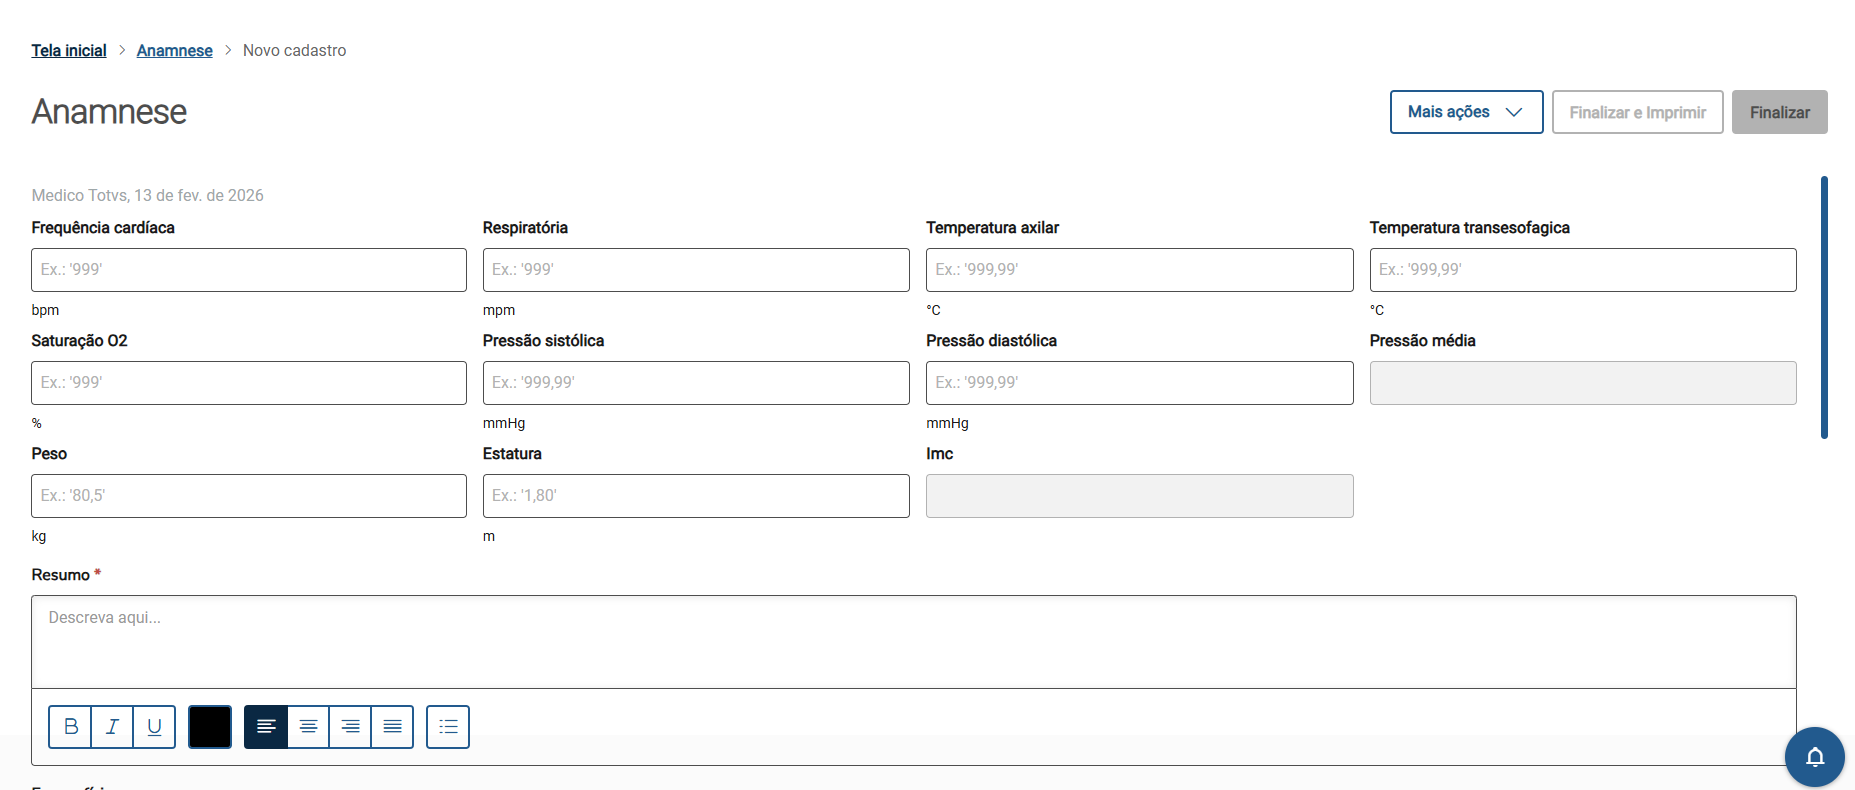
Task: Insert a bulleted list
Action: point(448,727)
